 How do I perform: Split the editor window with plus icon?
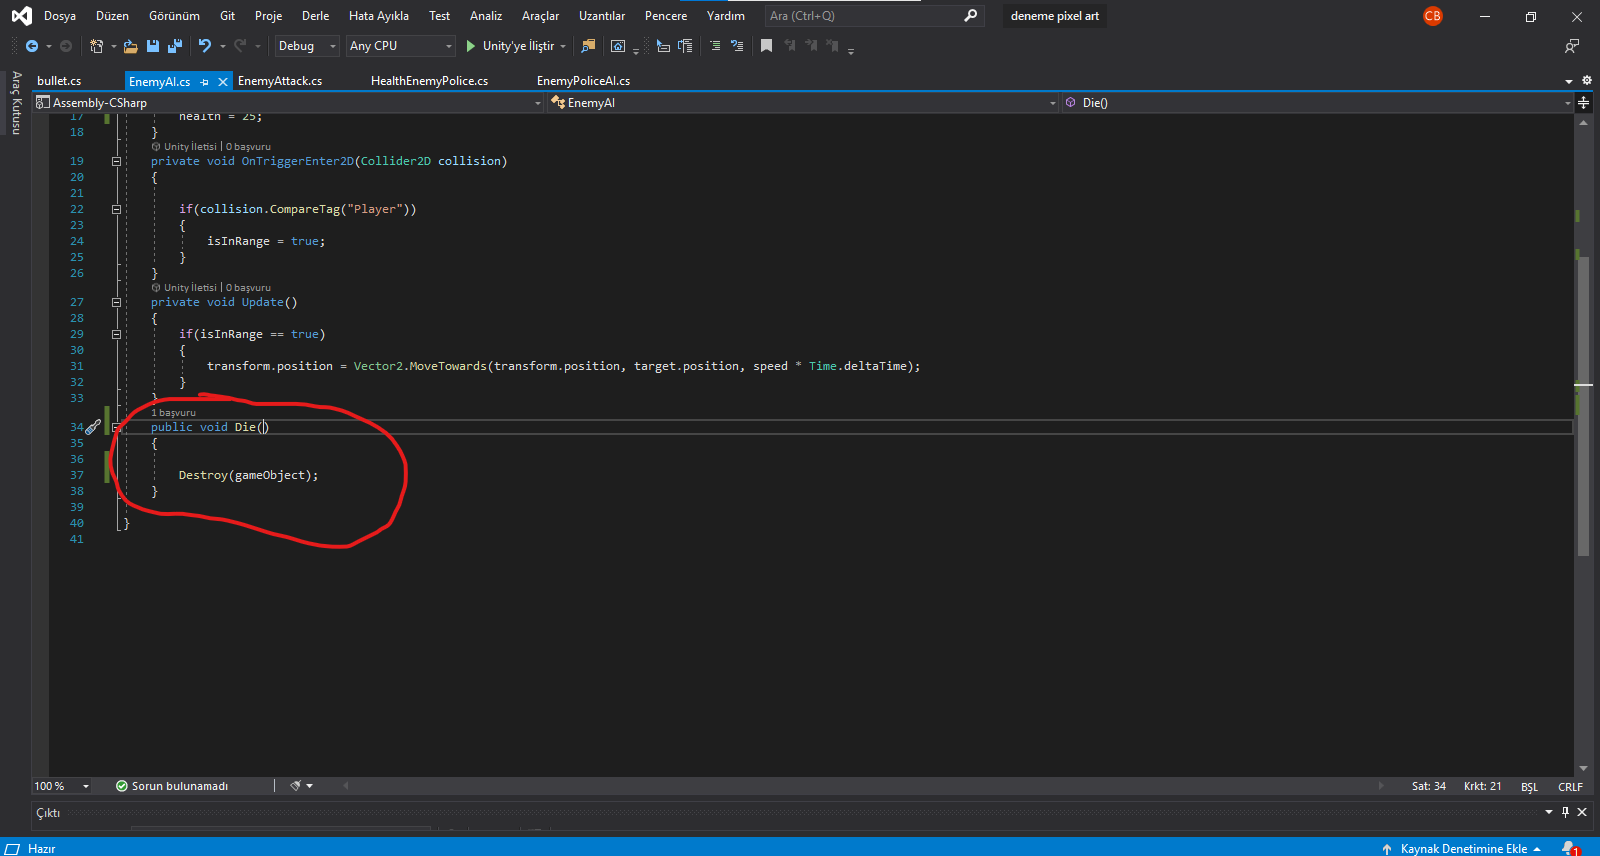(x=1583, y=103)
